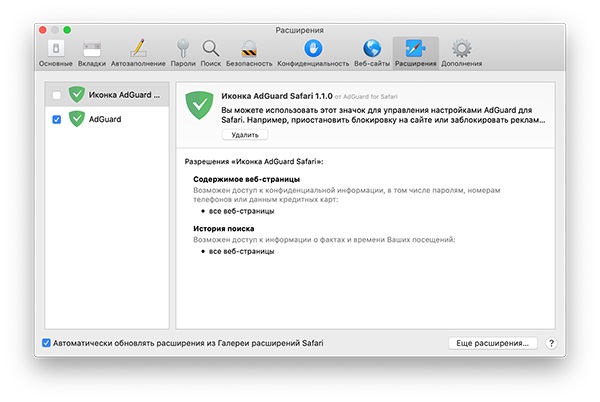Click shield icon in Иконка AdGuard row
Viewport: 600px width, 402px height.
click(x=77, y=94)
